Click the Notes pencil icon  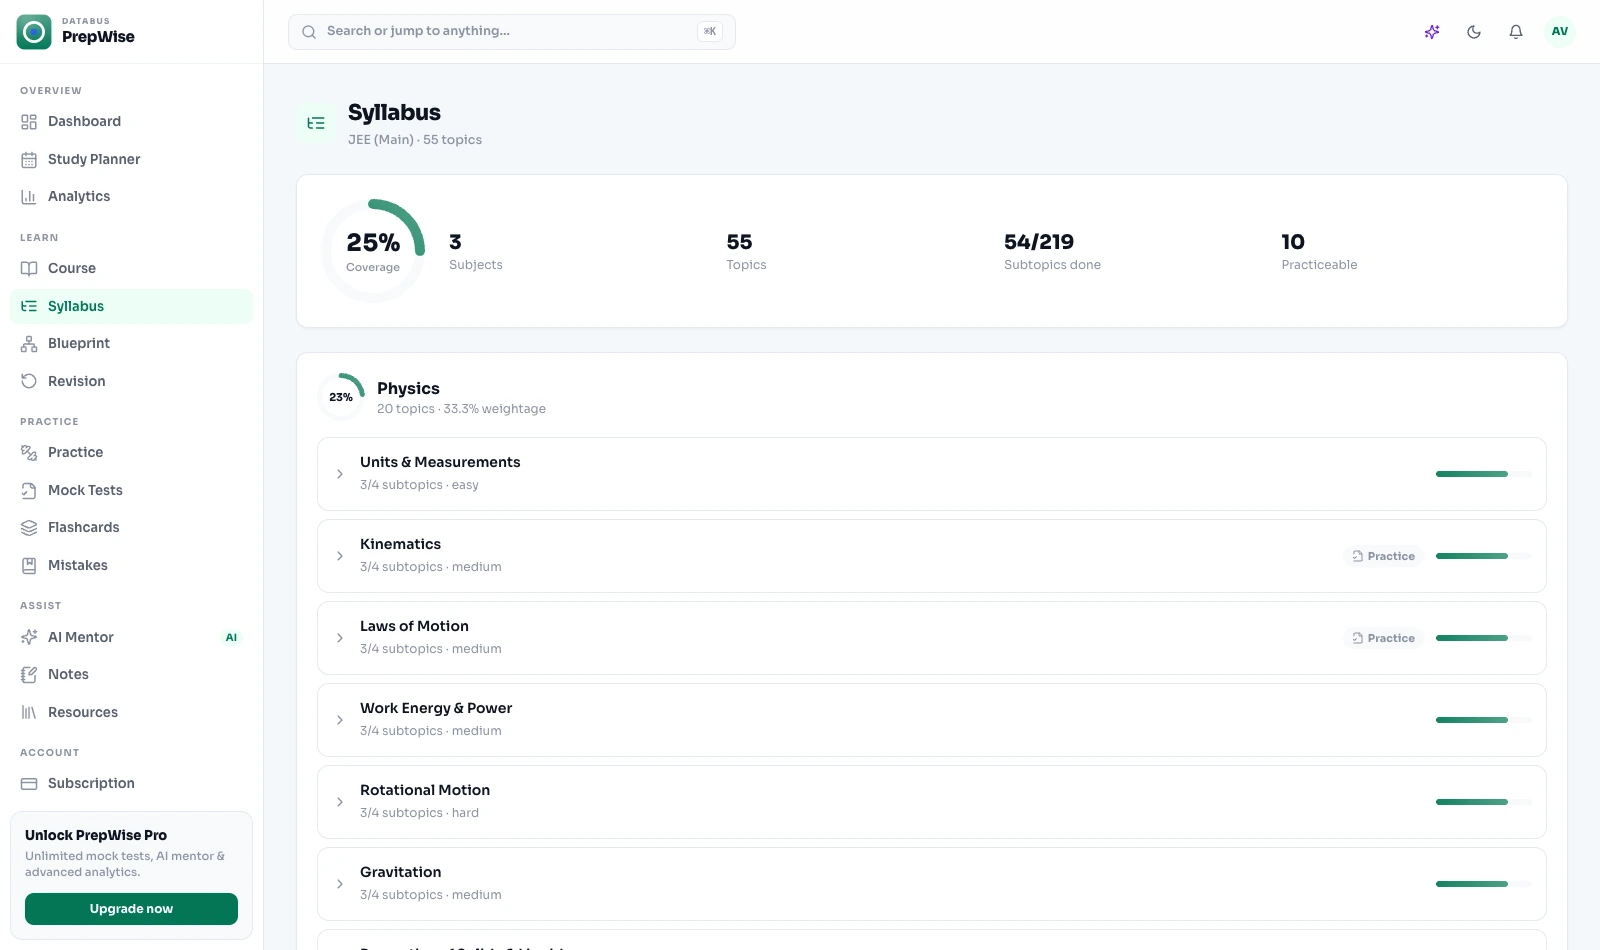(29, 675)
